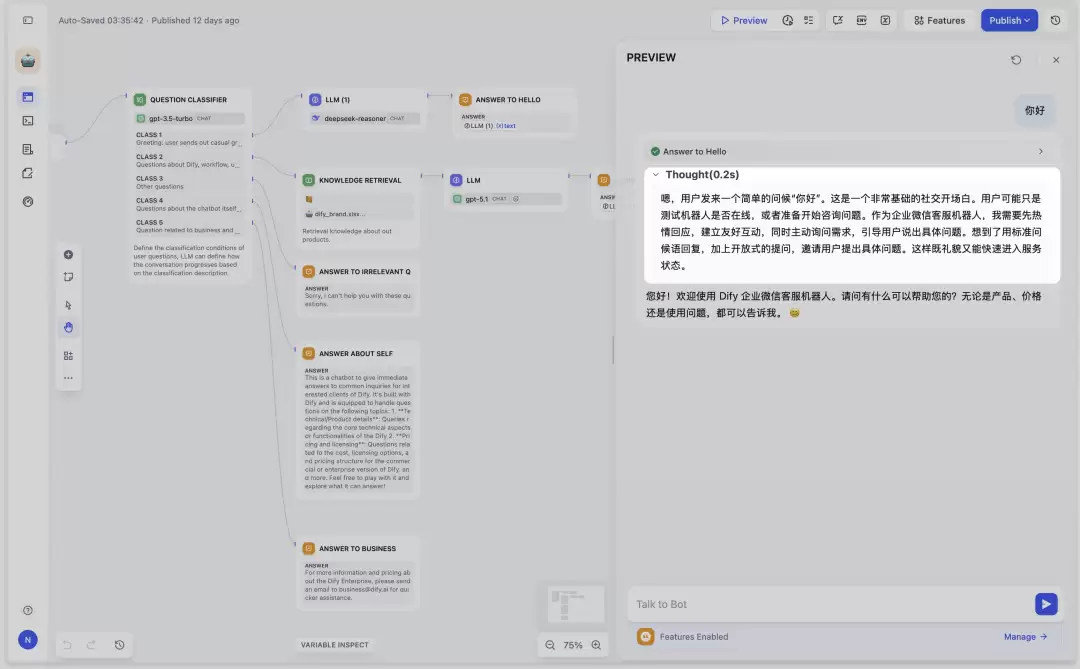Send message with blue arrow button

[x=1046, y=604]
